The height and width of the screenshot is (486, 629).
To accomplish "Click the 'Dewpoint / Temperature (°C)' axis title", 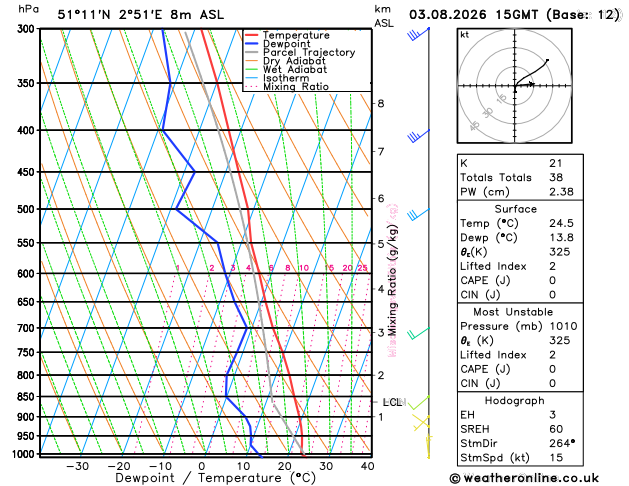I will click(x=215, y=478).
